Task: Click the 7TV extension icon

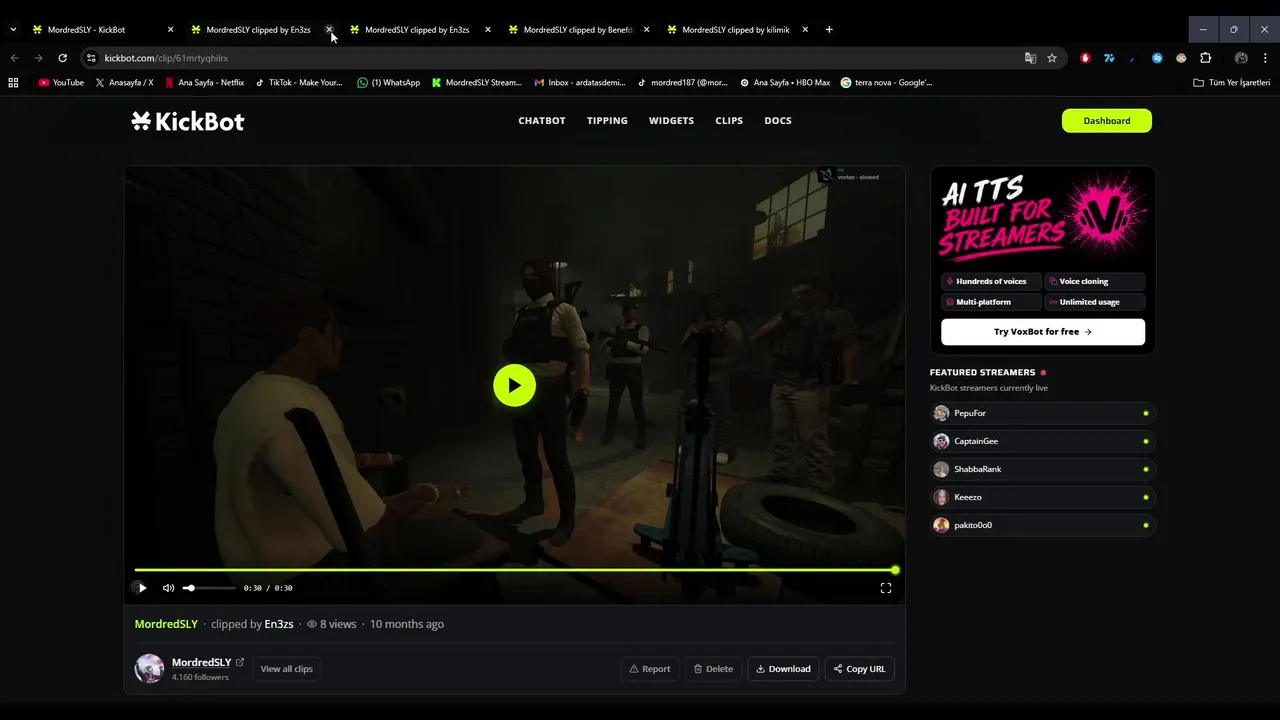Action: point(1109,58)
